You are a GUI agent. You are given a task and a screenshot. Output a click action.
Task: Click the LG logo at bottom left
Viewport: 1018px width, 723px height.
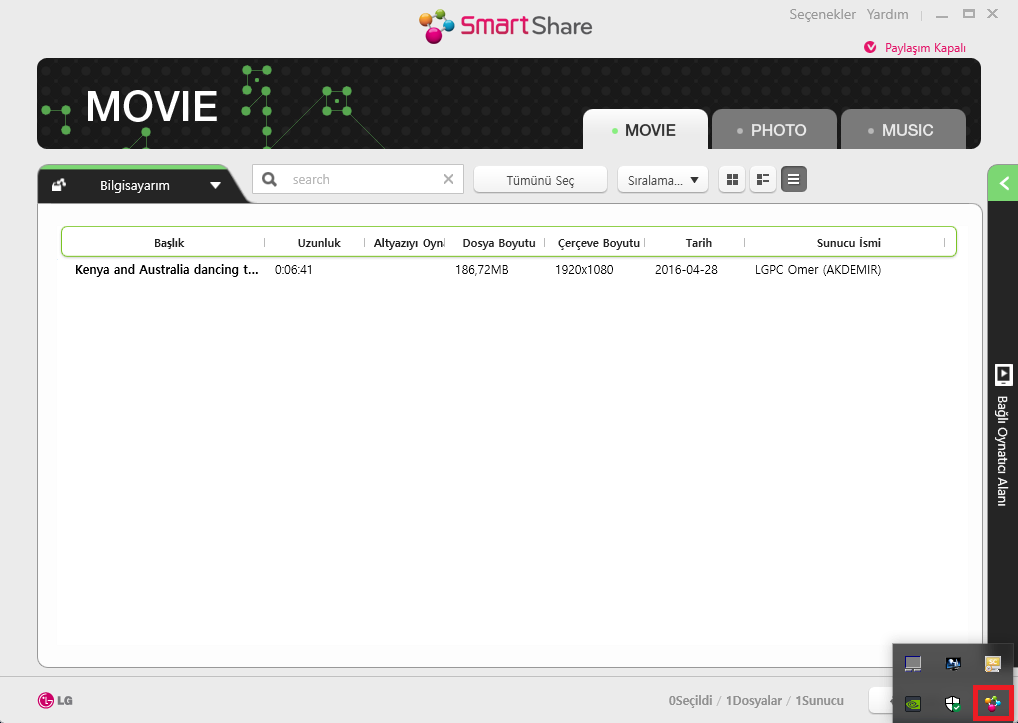pyautogui.click(x=55, y=700)
